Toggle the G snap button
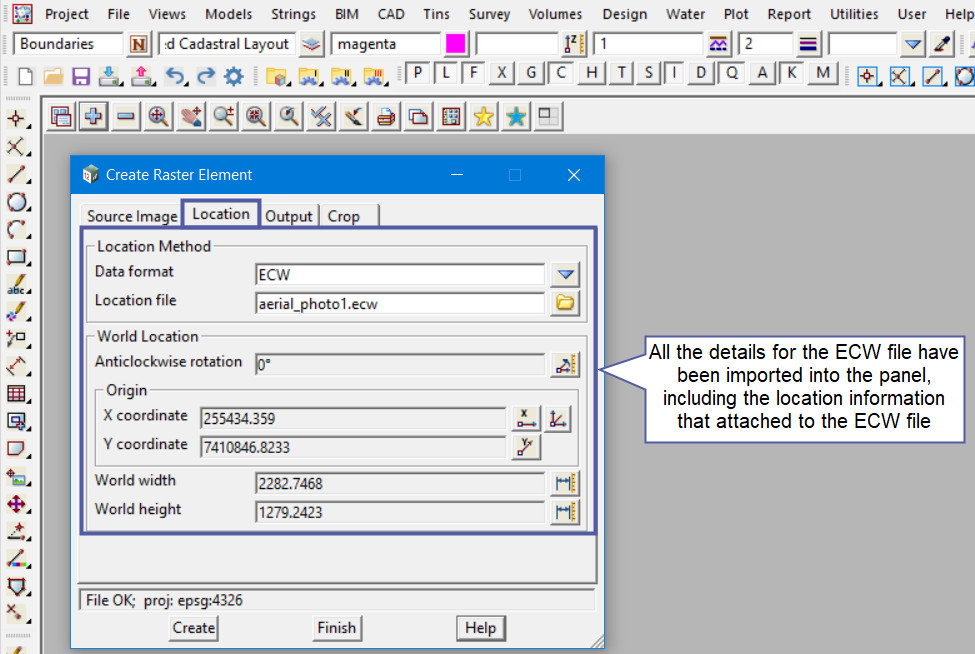 click(531, 73)
